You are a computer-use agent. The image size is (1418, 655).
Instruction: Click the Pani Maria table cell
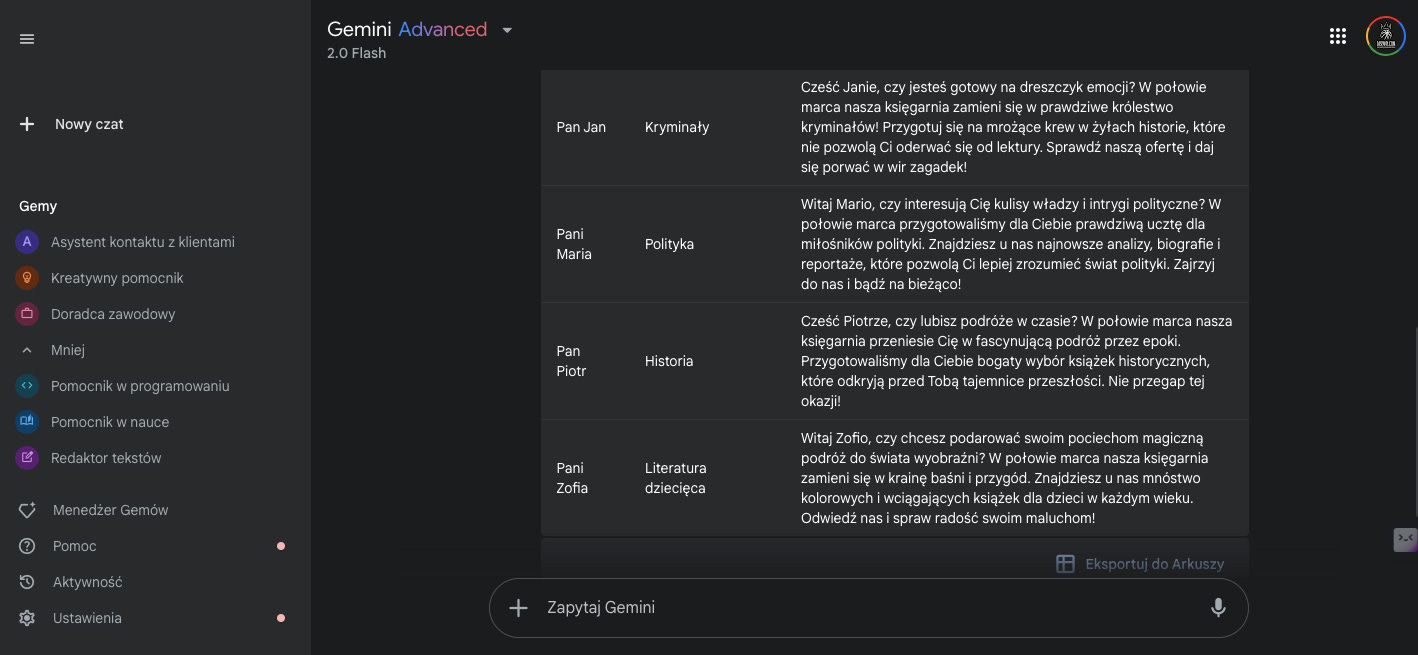pyautogui.click(x=574, y=244)
